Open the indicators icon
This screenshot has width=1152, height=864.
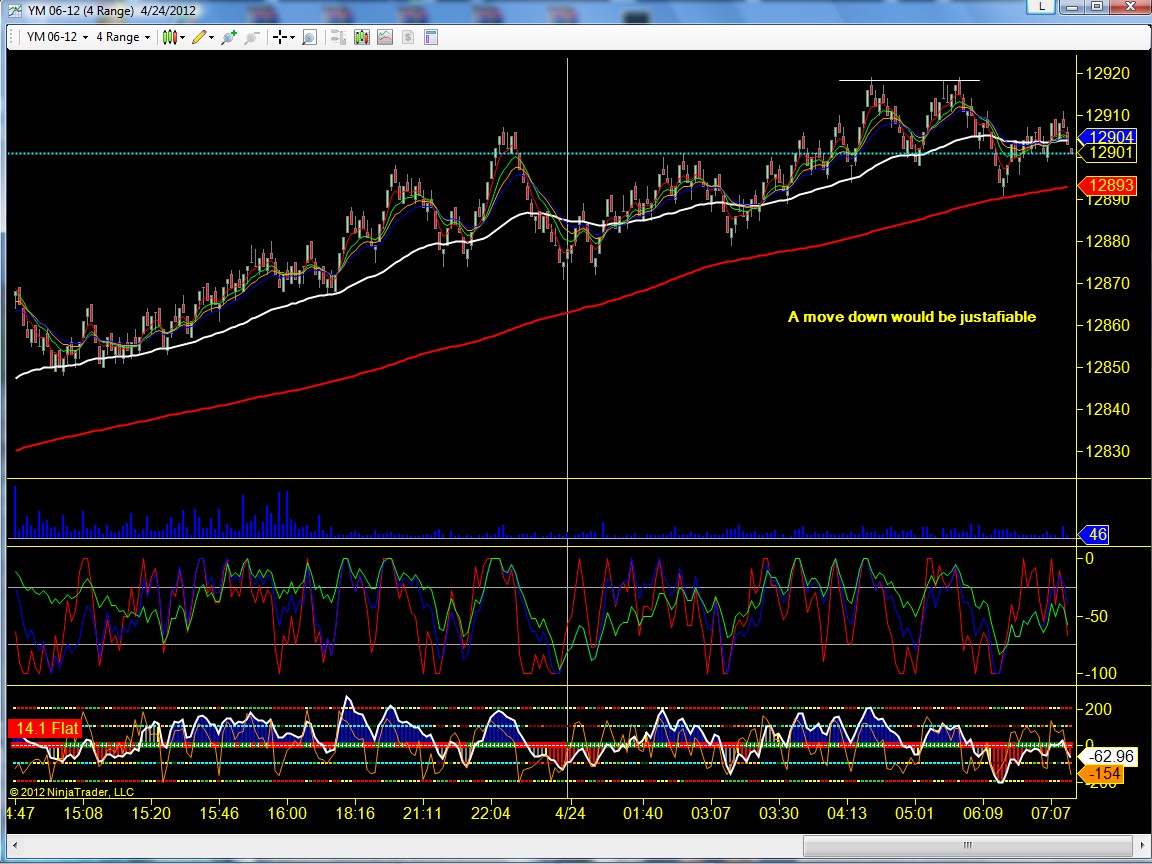pyautogui.click(x=385, y=37)
